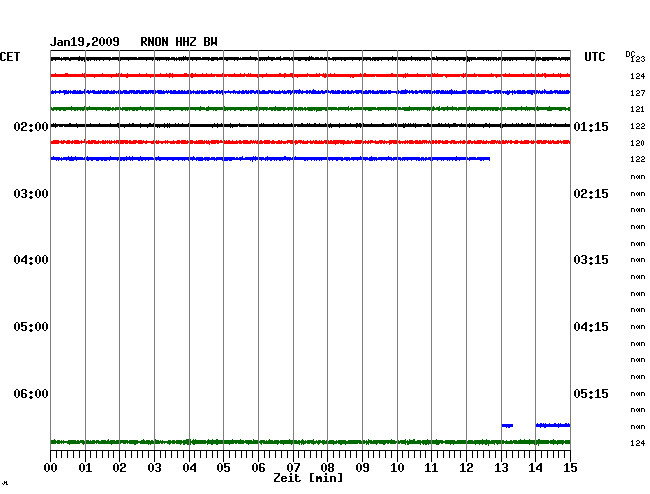
Task: Click minute label 12 on the time axis
Action: (x=466, y=468)
